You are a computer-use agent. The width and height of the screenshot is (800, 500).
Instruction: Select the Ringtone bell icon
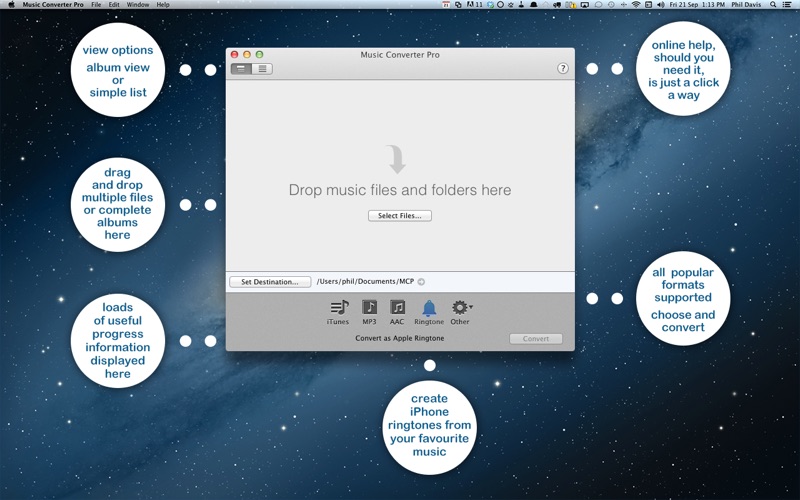[429, 308]
